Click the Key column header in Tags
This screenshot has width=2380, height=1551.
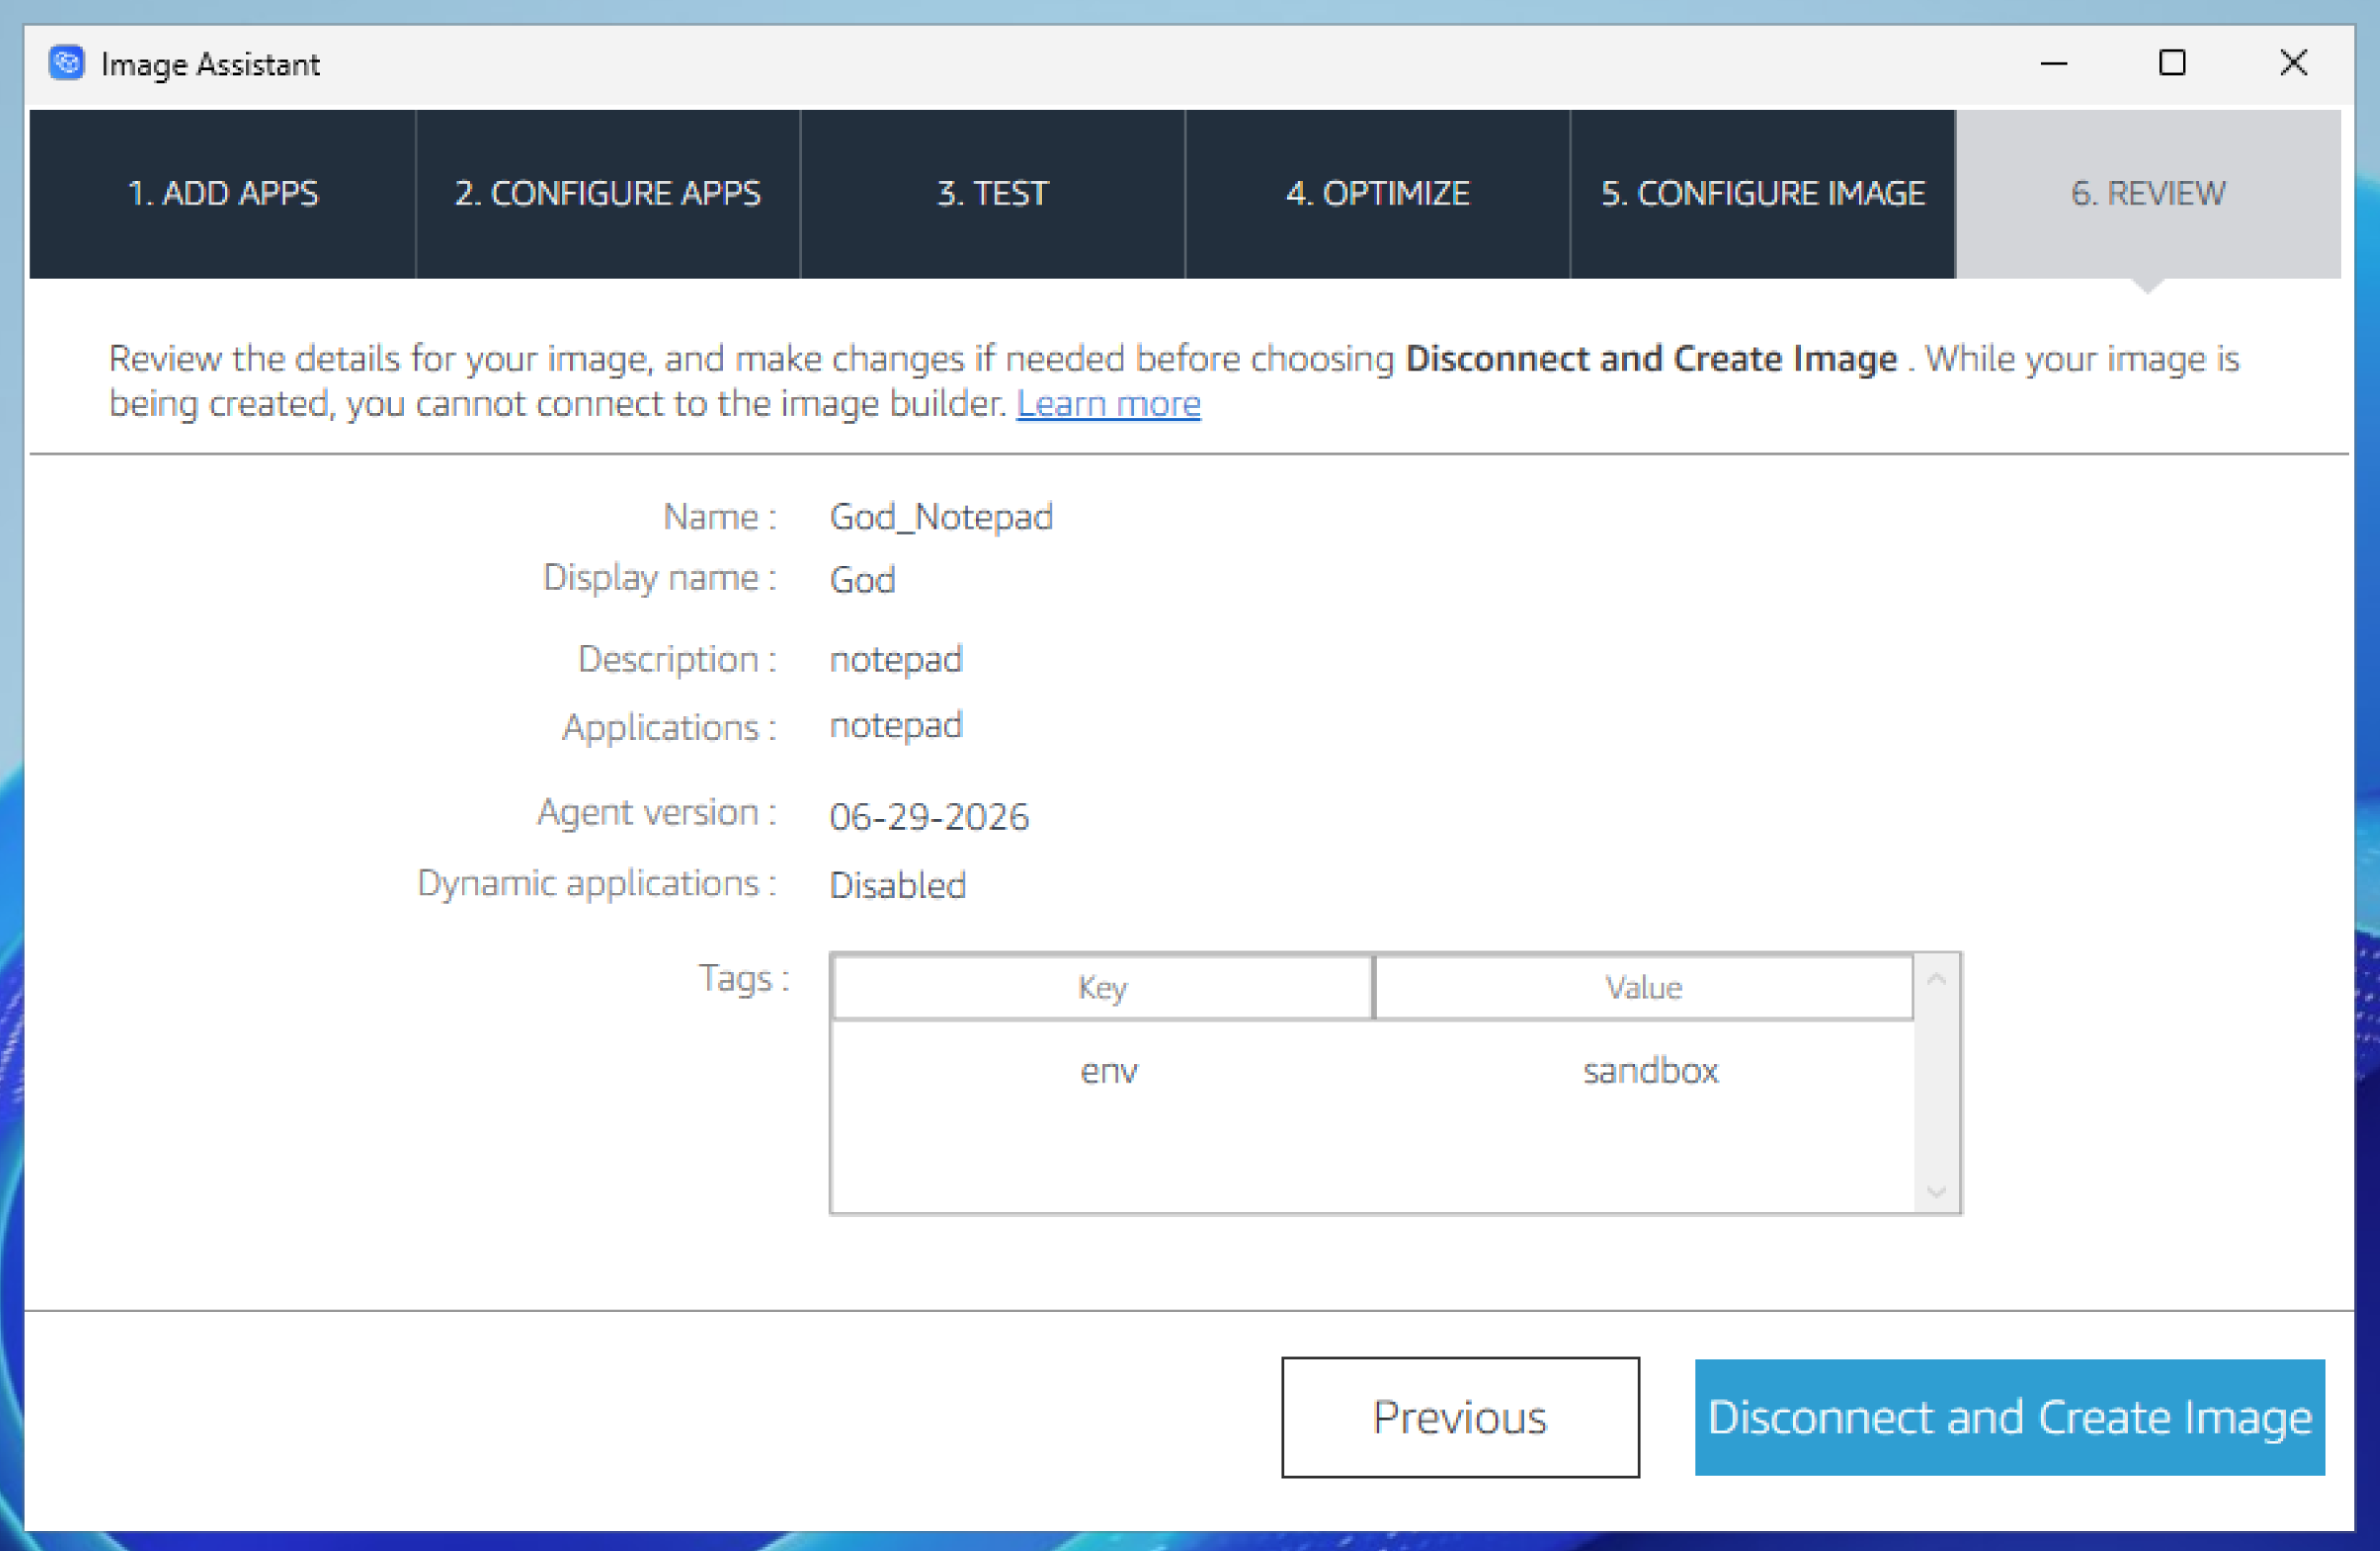pyautogui.click(x=1102, y=988)
